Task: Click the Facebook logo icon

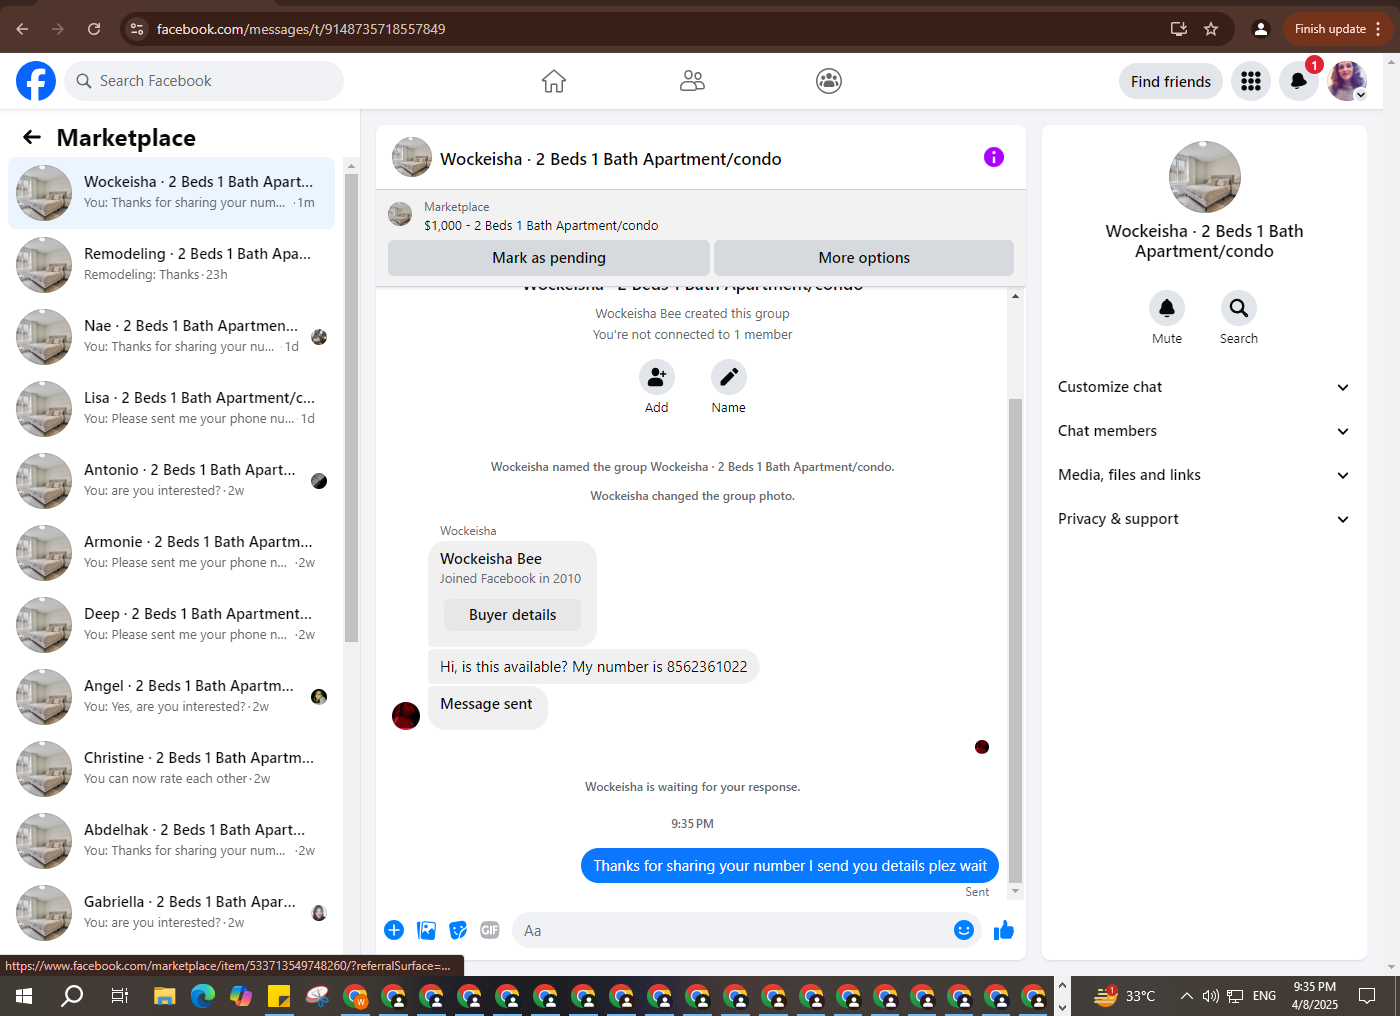Action: [x=36, y=81]
